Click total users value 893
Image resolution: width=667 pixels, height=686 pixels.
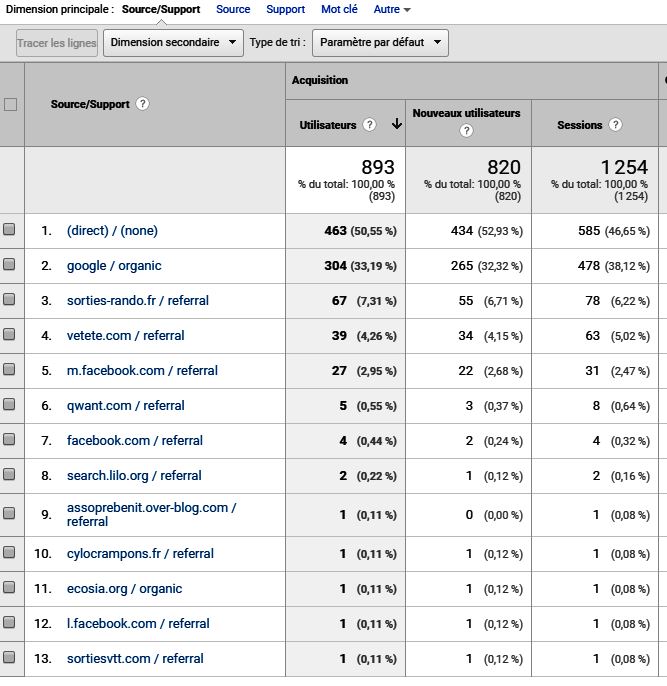378,167
